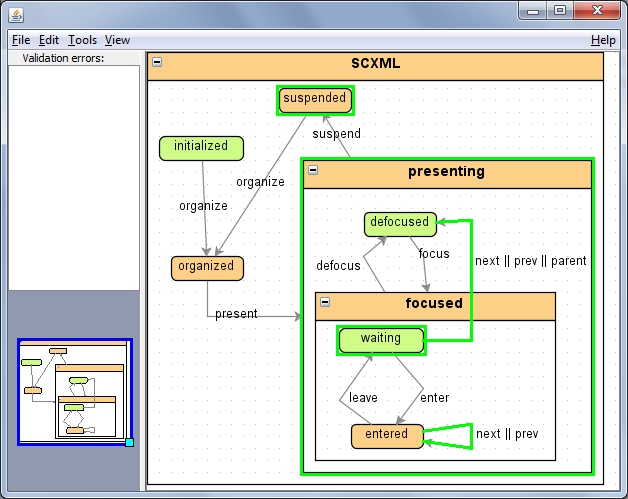The width and height of the screenshot is (628, 499).
Task: Open the Help menu
Action: (x=603, y=40)
